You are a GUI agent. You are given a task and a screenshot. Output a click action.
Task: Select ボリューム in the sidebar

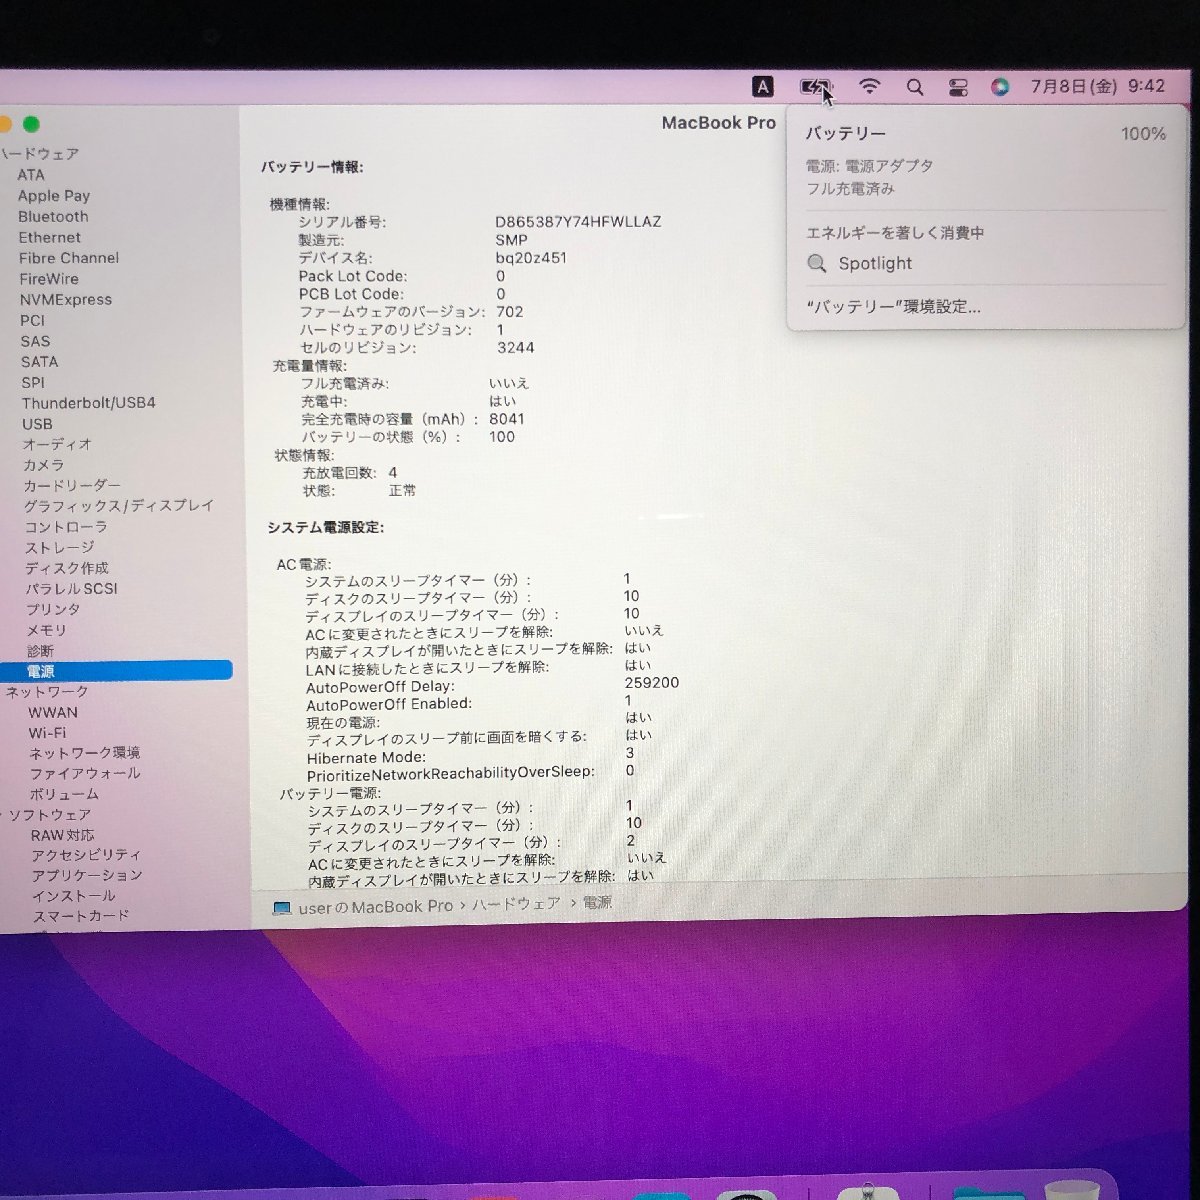(64, 794)
